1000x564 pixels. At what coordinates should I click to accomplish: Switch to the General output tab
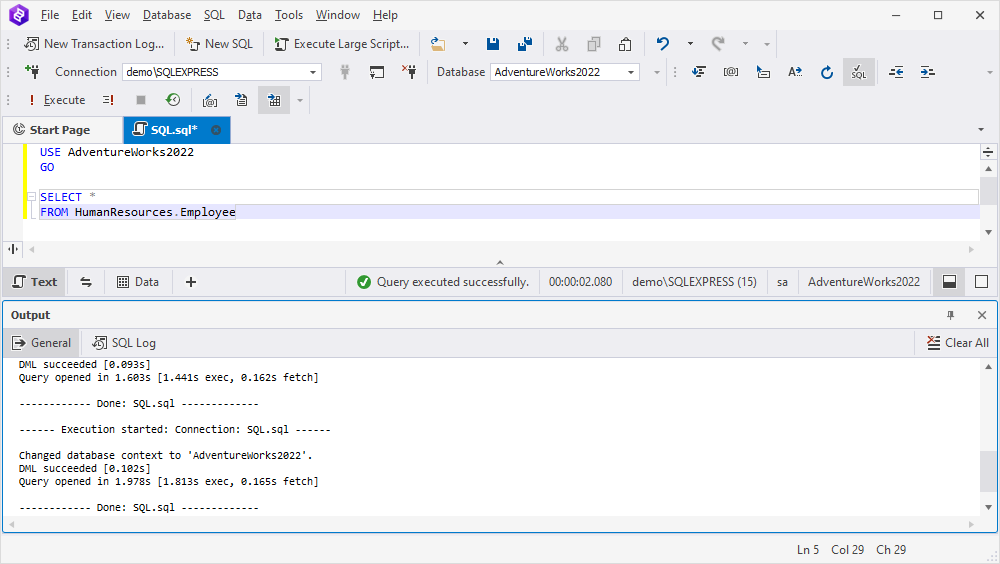(x=42, y=343)
